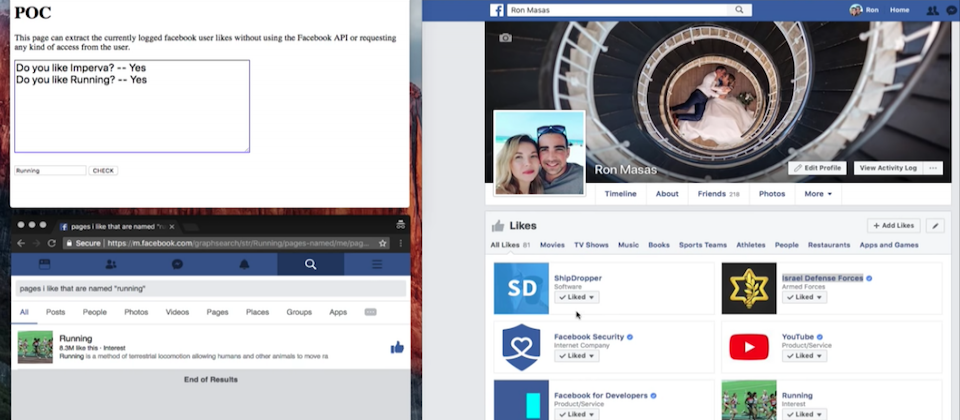The height and width of the screenshot is (420, 960).
Task: Click the pencil edit icon in the Likes section
Action: click(x=935, y=226)
